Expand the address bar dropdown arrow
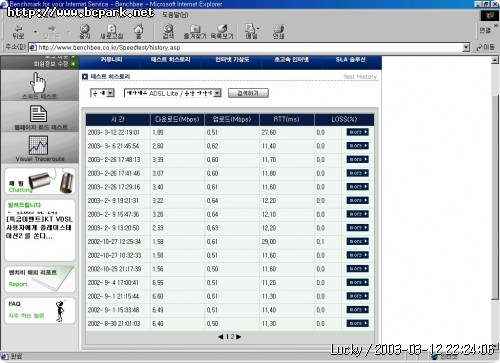 (x=466, y=47)
